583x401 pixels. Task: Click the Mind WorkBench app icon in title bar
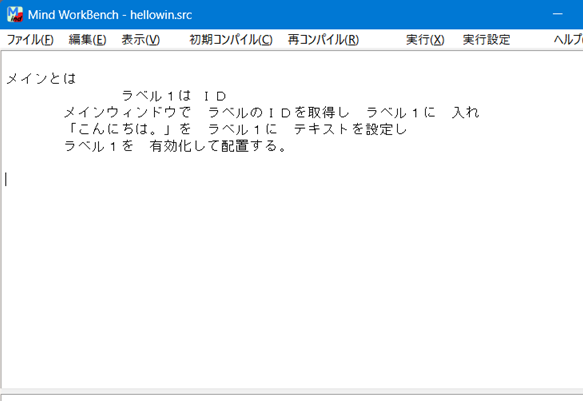point(15,14)
